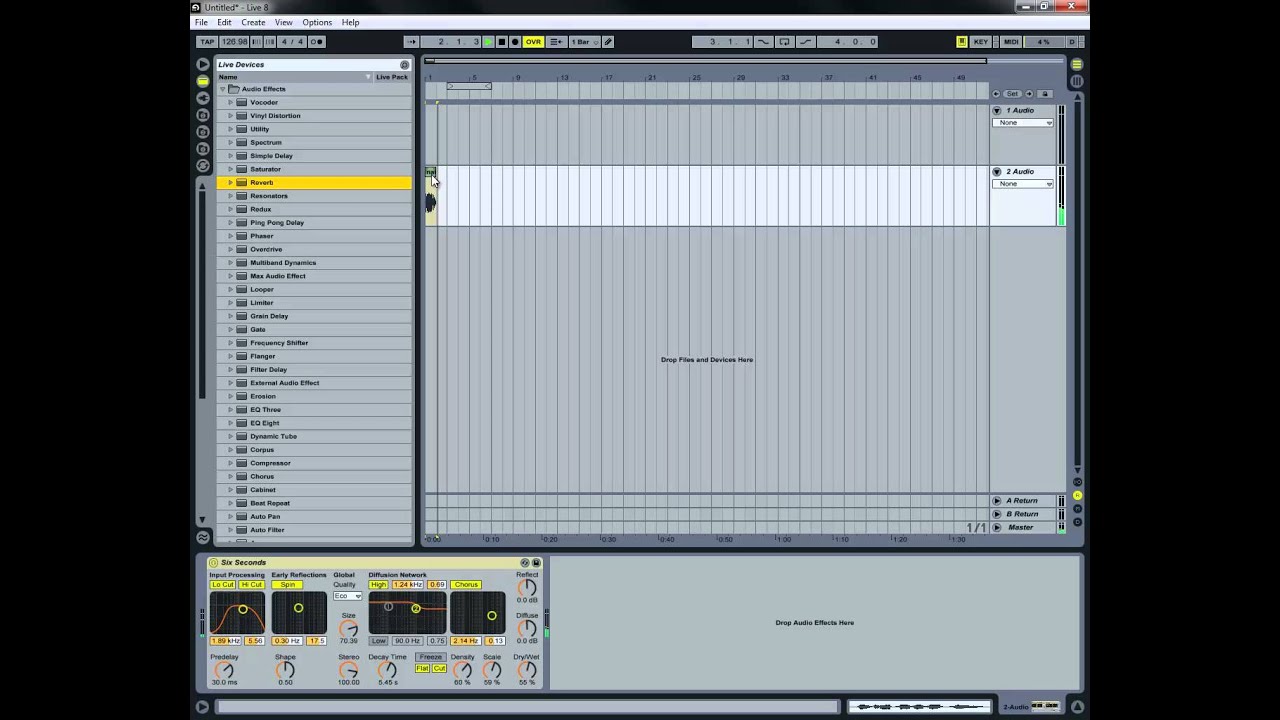
Task: Click the Next Locator arrow
Action: pyautogui.click(x=1030, y=93)
